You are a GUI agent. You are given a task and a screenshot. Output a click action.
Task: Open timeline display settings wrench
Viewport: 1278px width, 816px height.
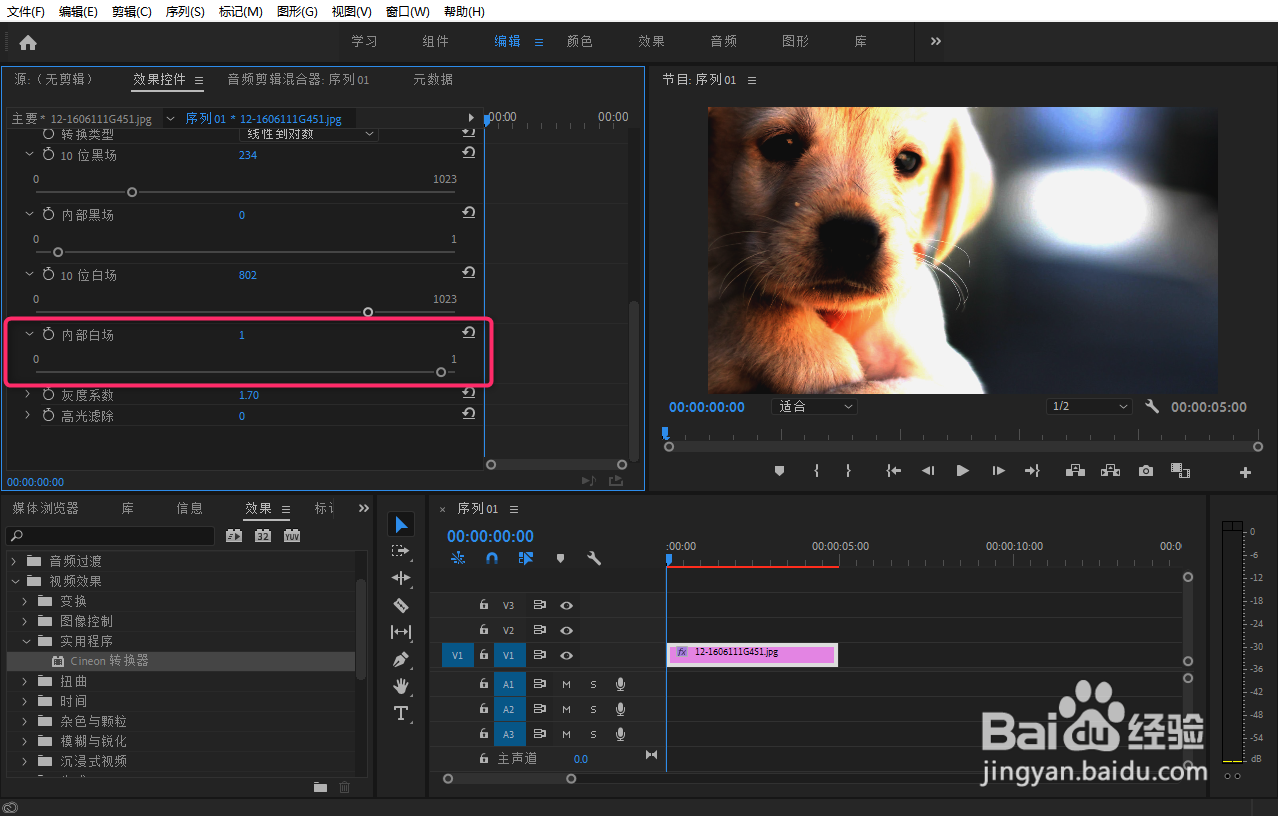(594, 558)
